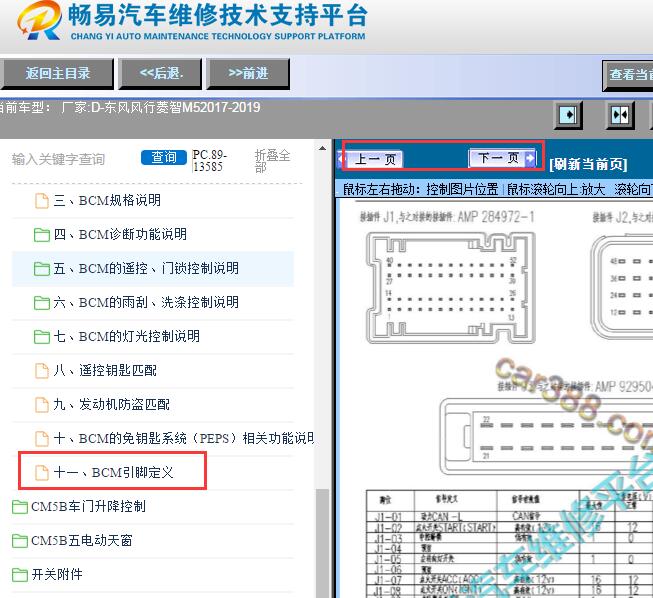The height and width of the screenshot is (598, 653).
Task: Click the collapse-panels double arrow icon
Action: tap(620, 114)
